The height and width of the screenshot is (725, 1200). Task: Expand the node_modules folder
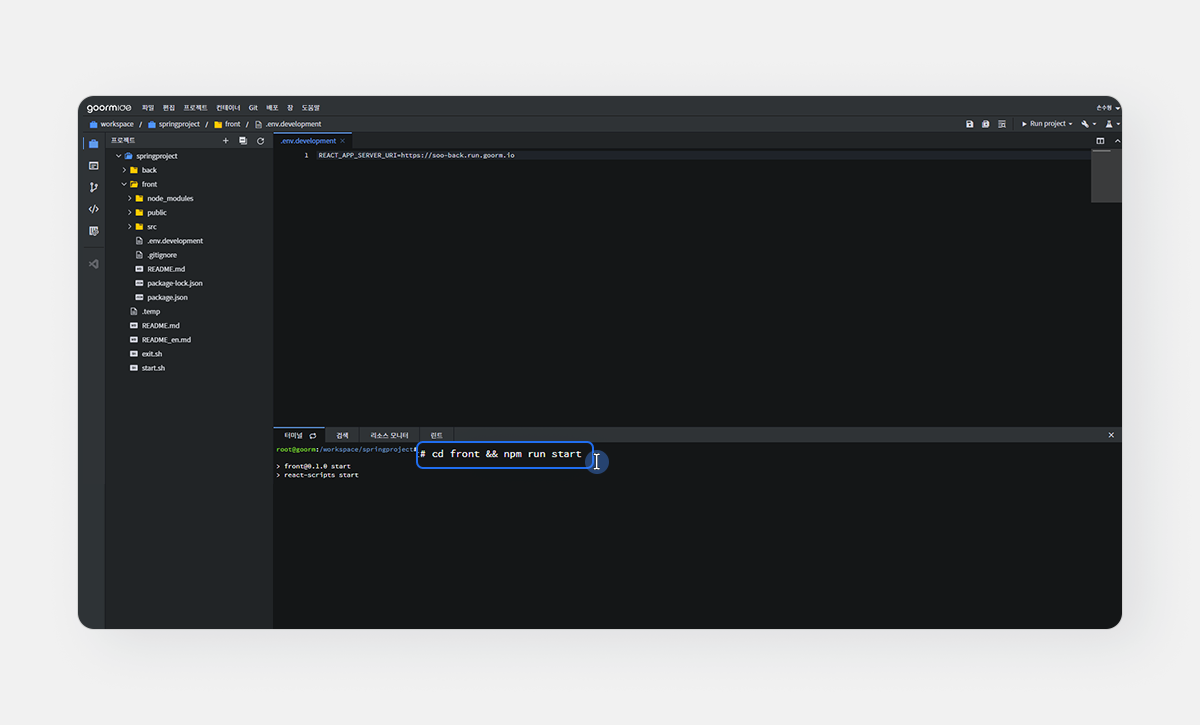[130, 198]
